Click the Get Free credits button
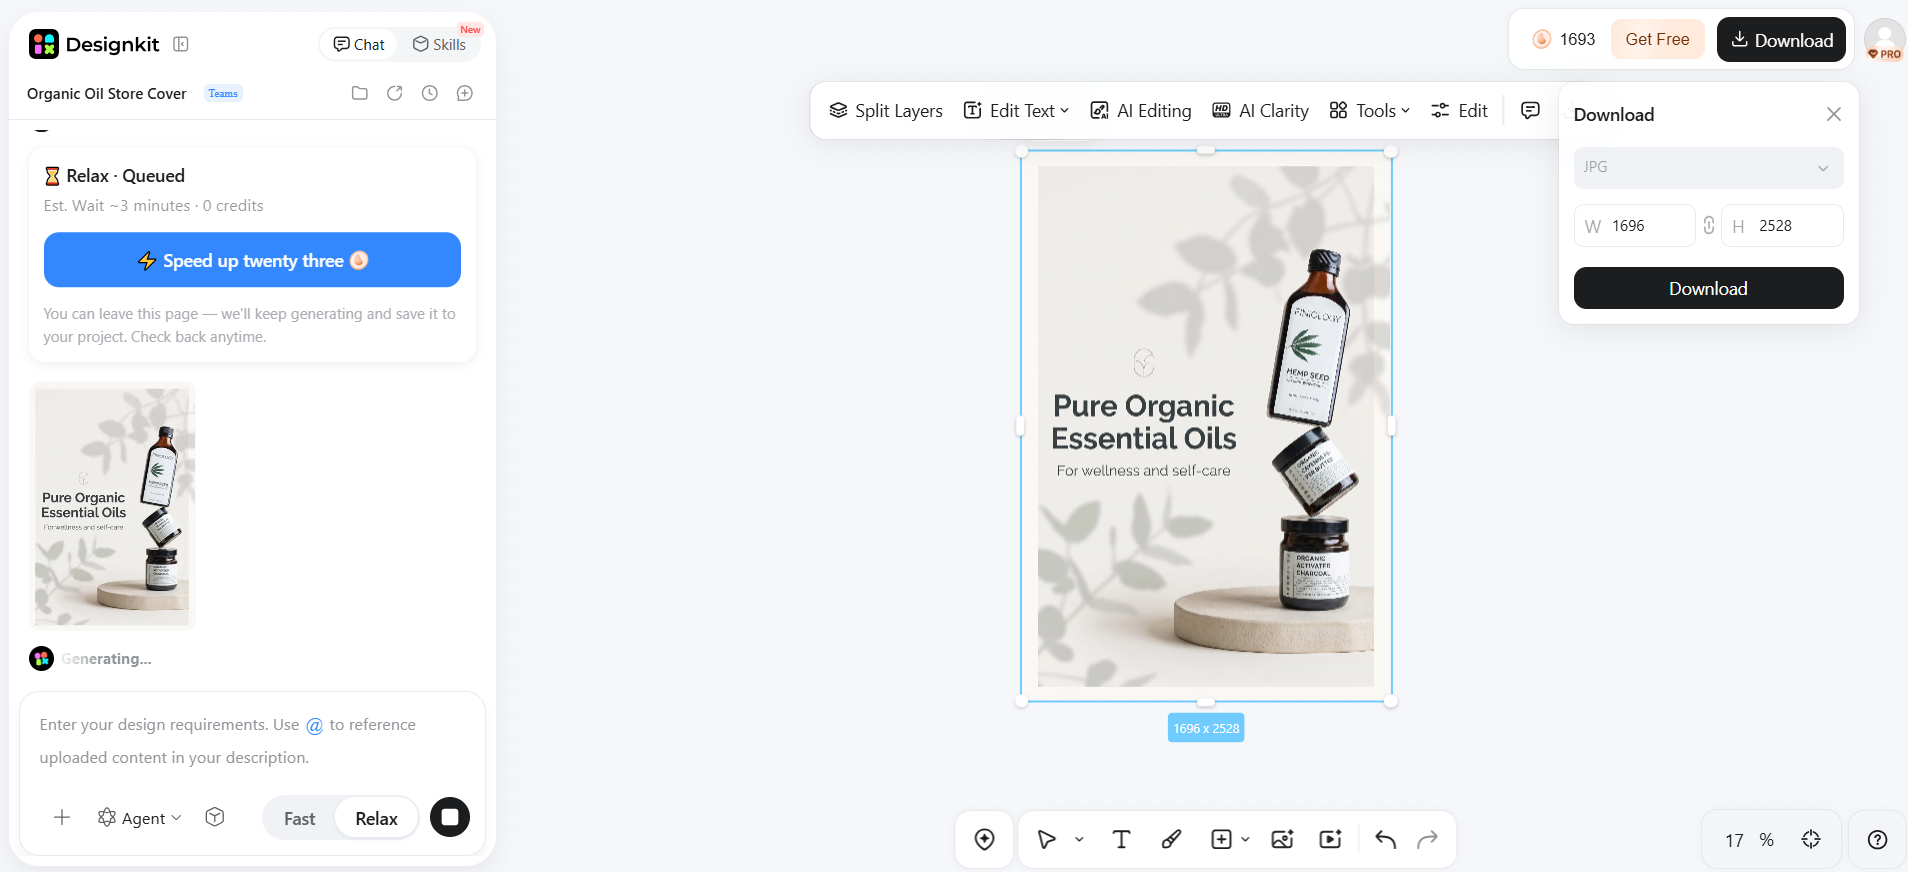 [1657, 39]
